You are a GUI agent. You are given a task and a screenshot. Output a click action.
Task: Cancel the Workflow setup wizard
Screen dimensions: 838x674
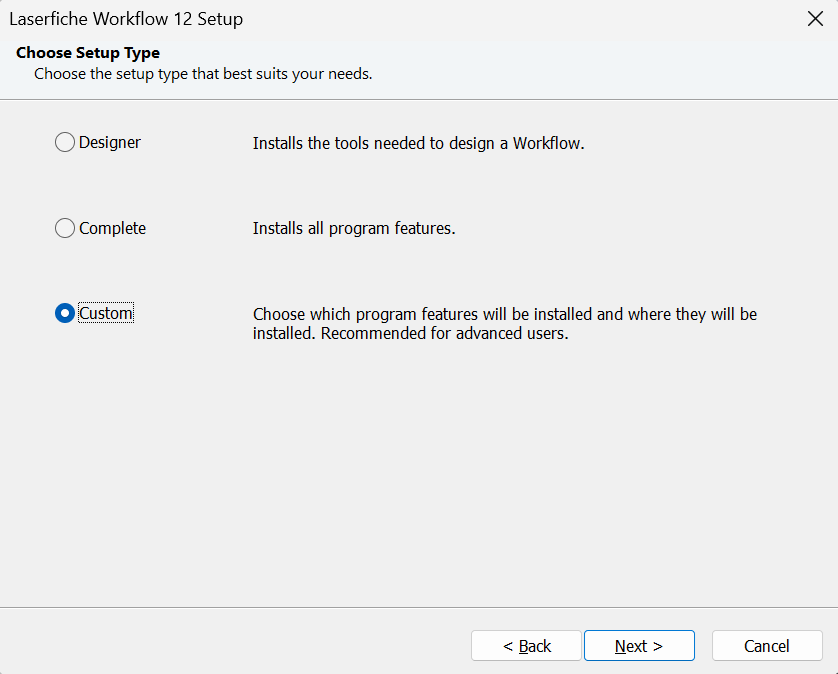click(767, 646)
